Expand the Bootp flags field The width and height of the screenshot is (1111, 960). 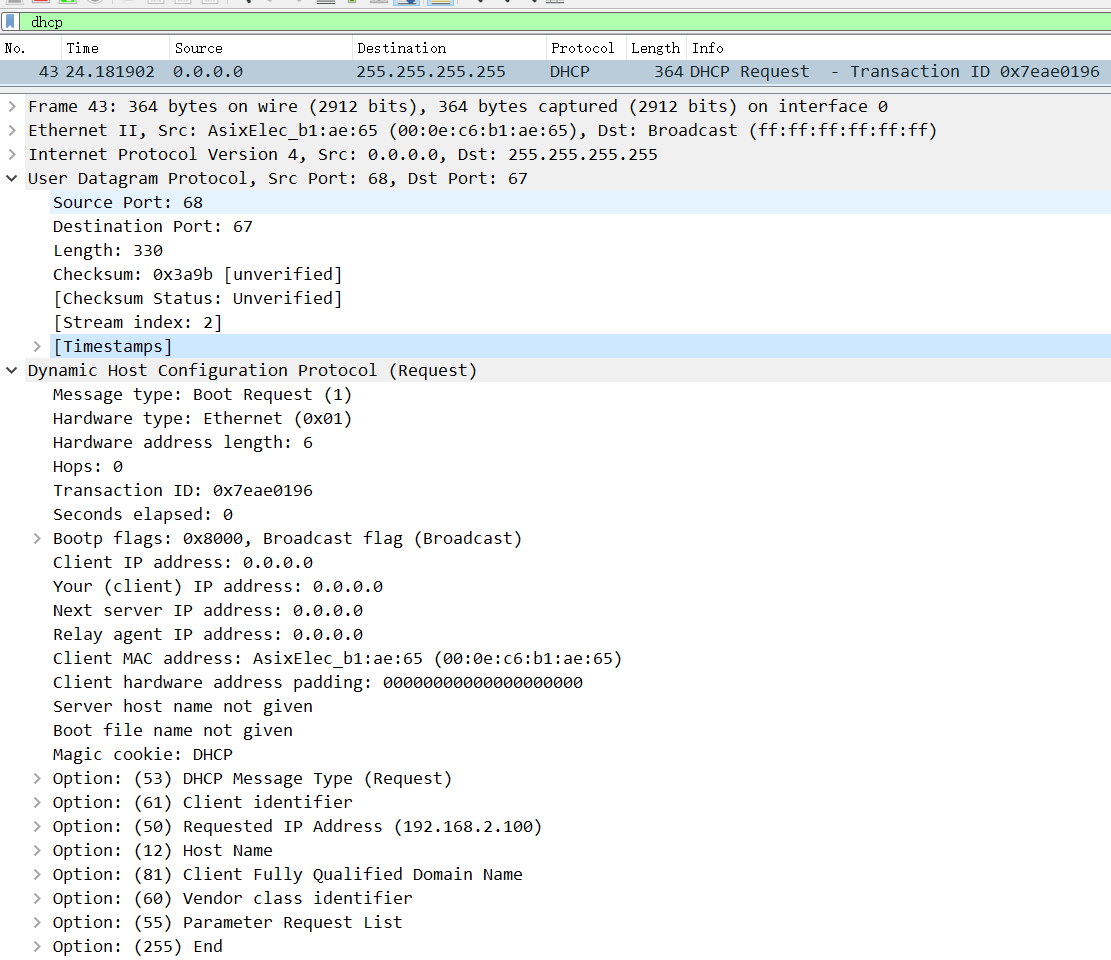point(37,539)
